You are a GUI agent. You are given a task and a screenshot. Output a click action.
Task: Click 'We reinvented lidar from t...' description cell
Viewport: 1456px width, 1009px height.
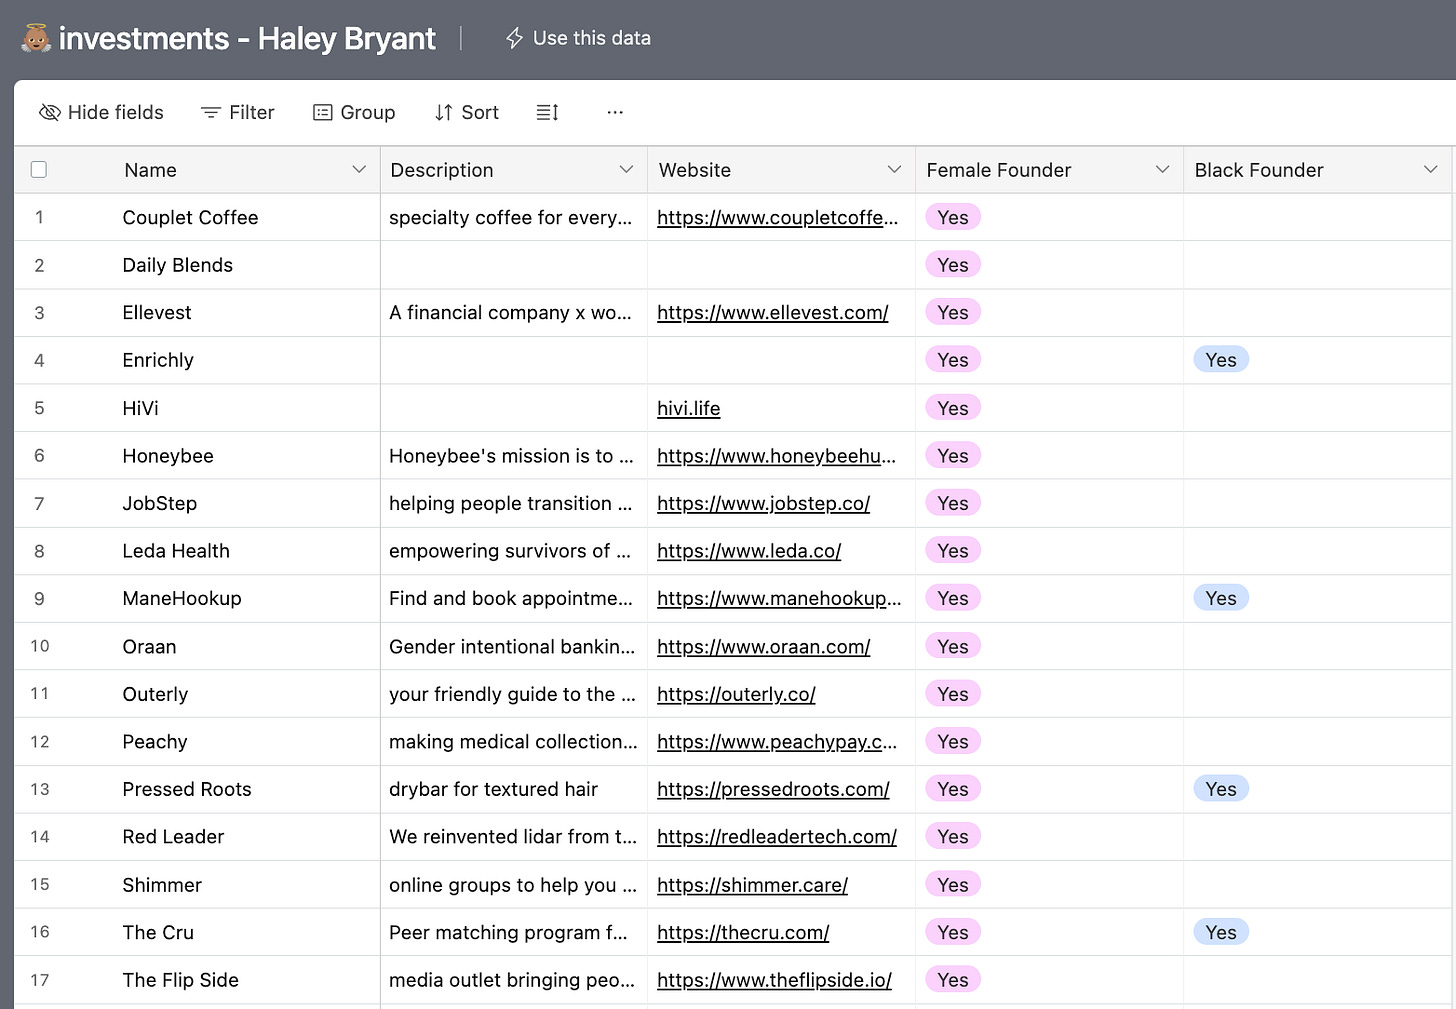point(514,836)
